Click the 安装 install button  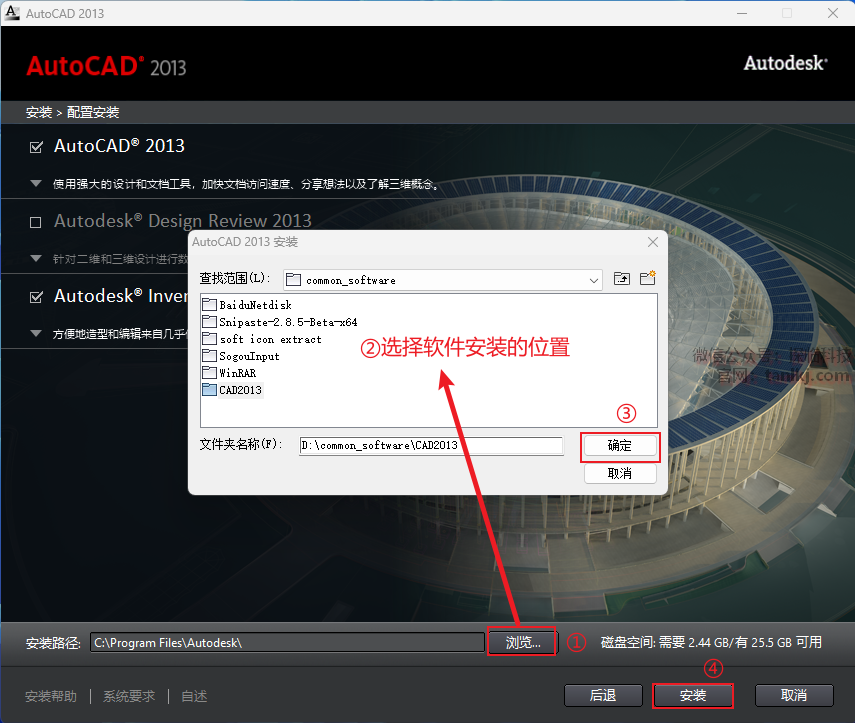pyautogui.click(x=693, y=695)
